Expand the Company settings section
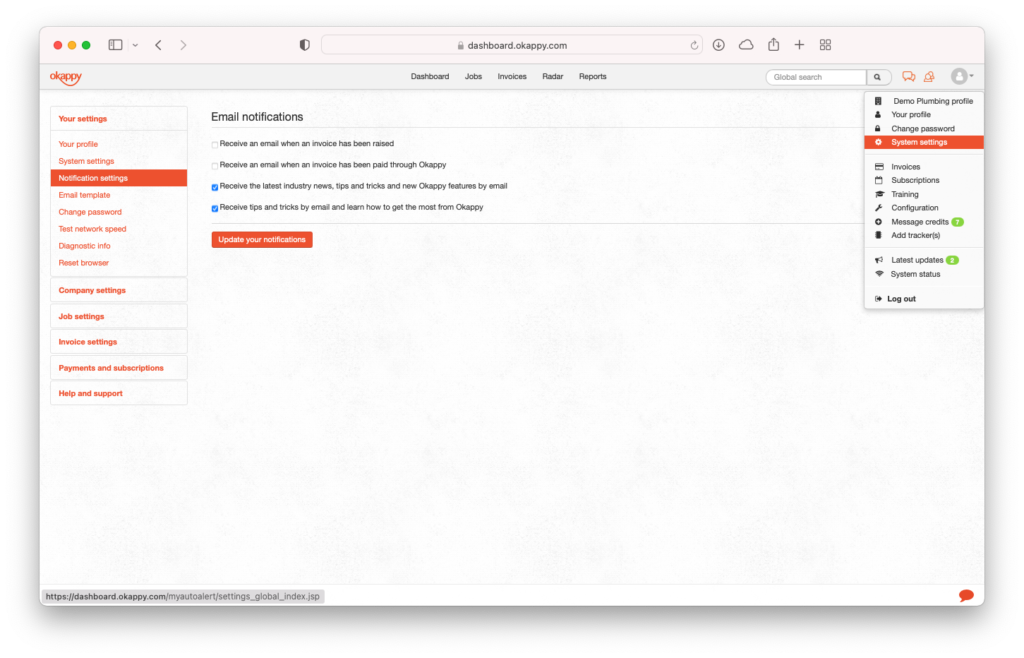This screenshot has height=658, width=1024. [119, 290]
